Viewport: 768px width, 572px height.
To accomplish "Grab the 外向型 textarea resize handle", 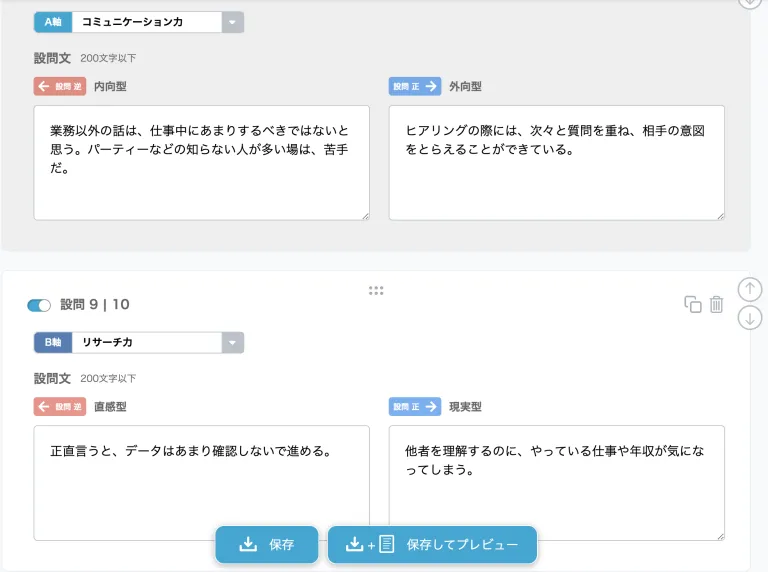I will pos(720,216).
